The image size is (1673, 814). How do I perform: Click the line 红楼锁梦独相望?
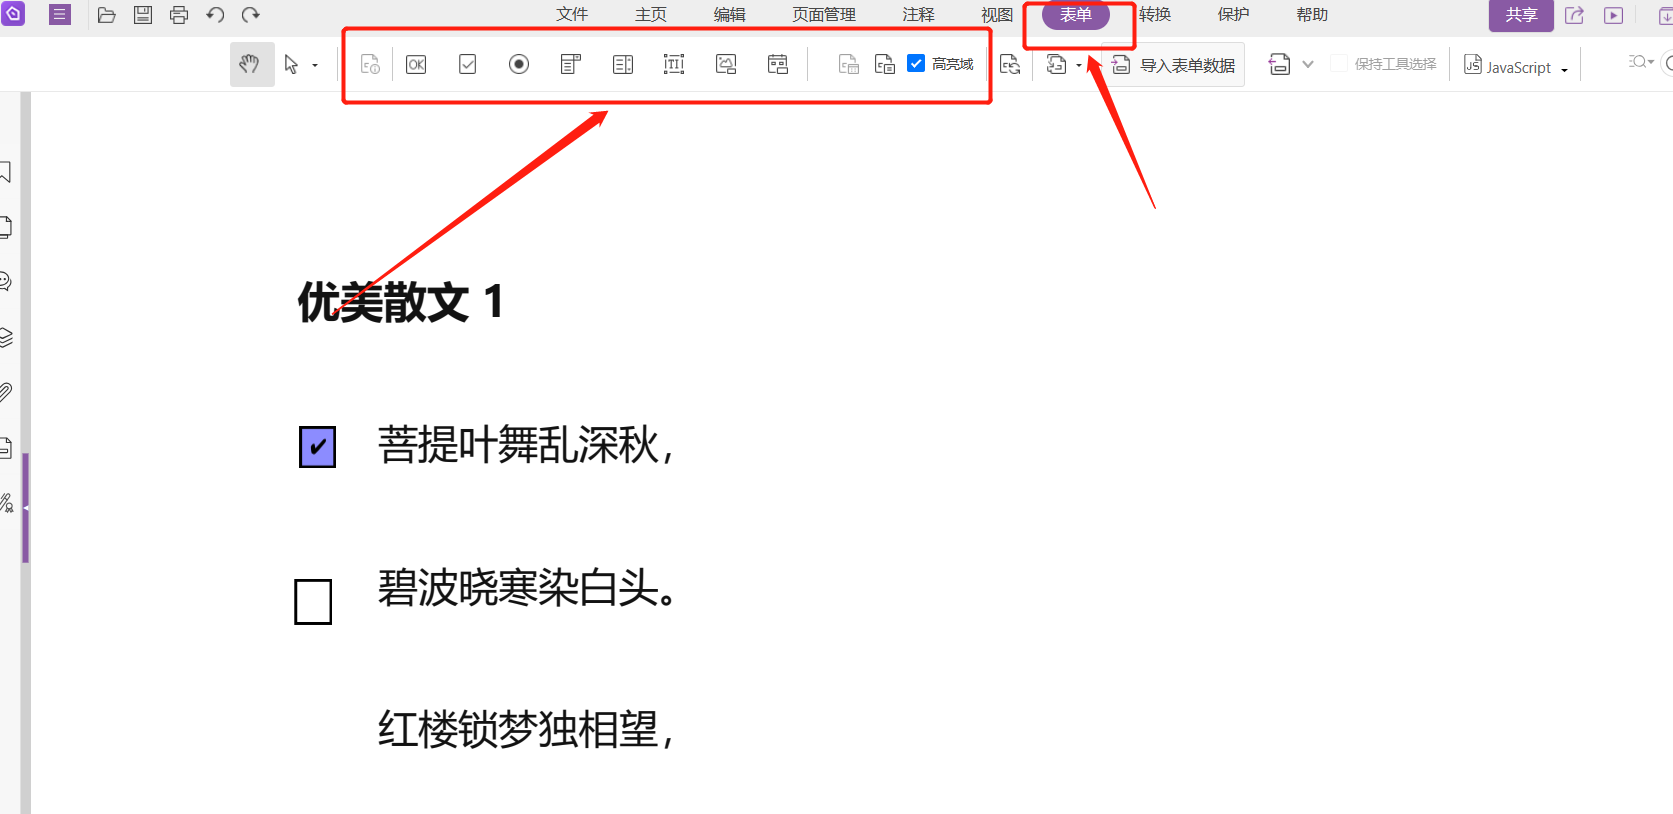point(525,729)
